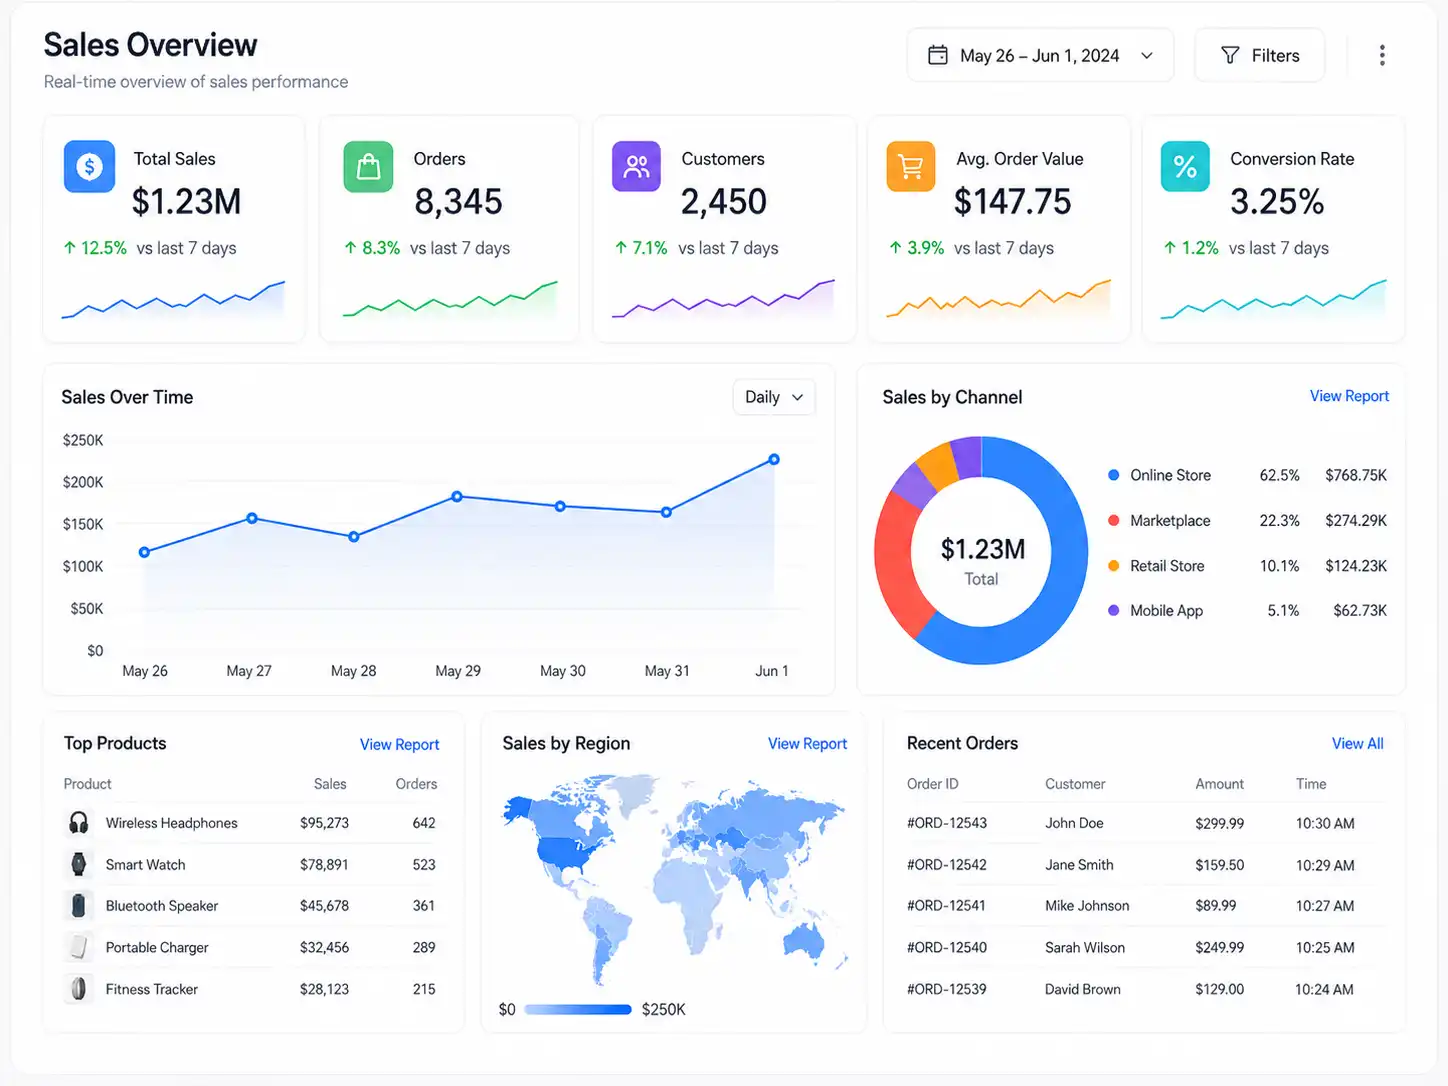Click the 2,450 Customers value
The width and height of the screenshot is (1448, 1086).
pyautogui.click(x=723, y=202)
